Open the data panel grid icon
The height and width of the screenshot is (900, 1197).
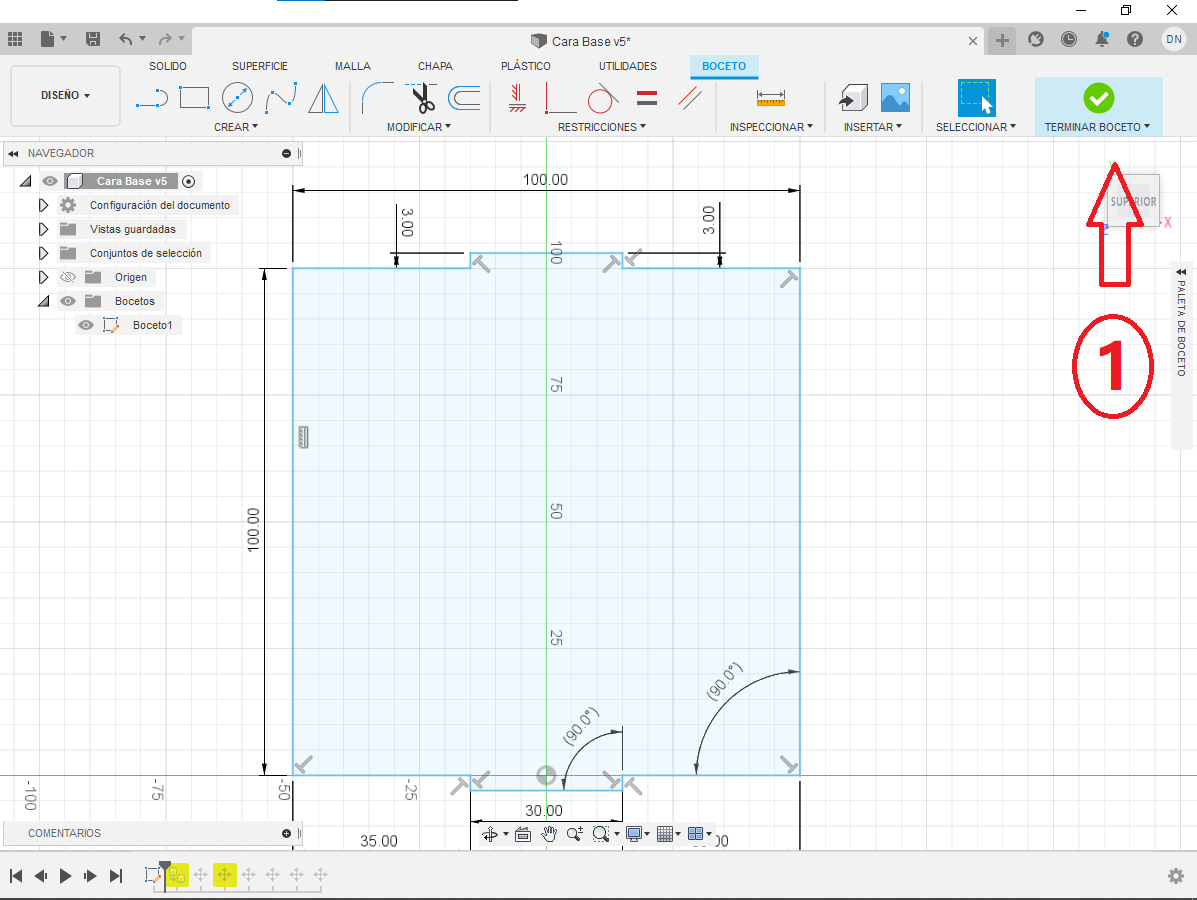[x=15, y=39]
